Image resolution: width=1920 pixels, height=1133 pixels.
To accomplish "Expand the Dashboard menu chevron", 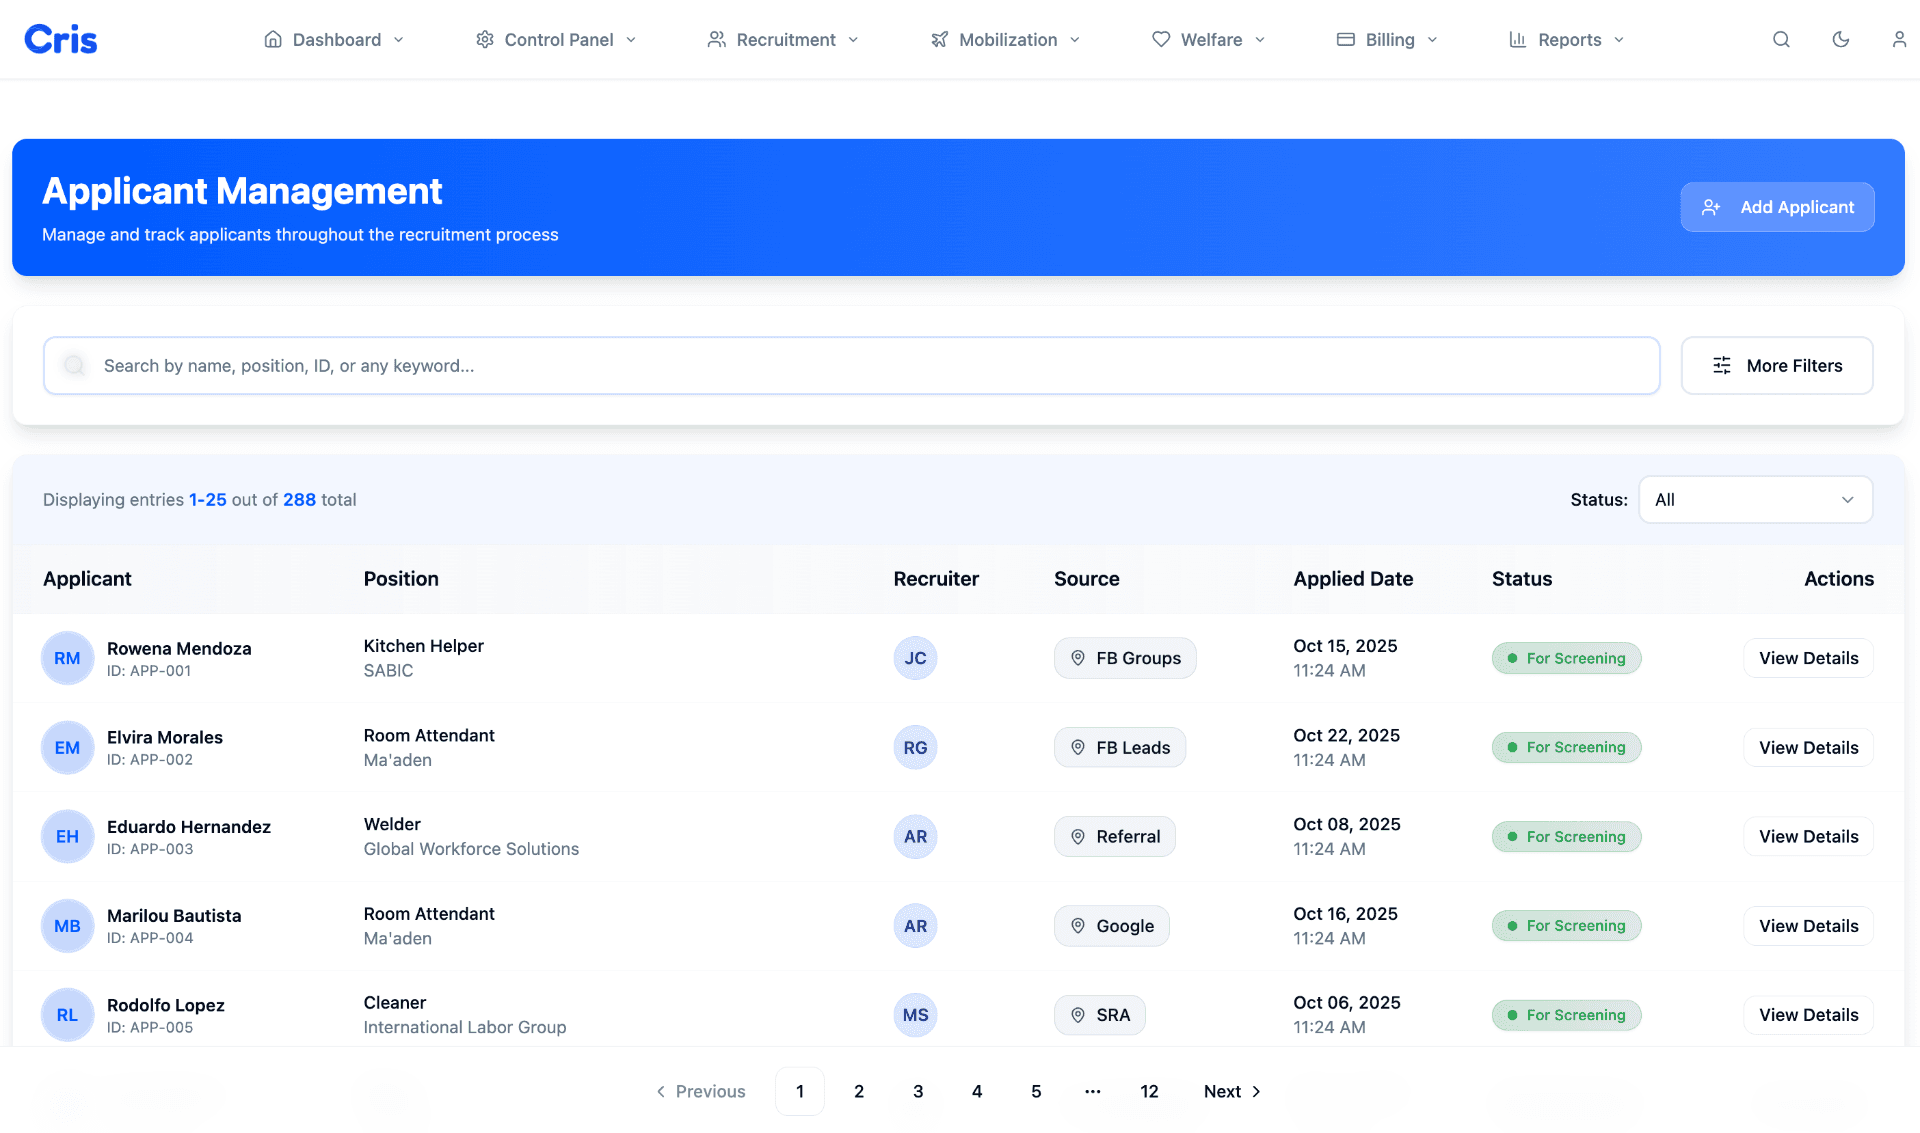I will pyautogui.click(x=399, y=40).
